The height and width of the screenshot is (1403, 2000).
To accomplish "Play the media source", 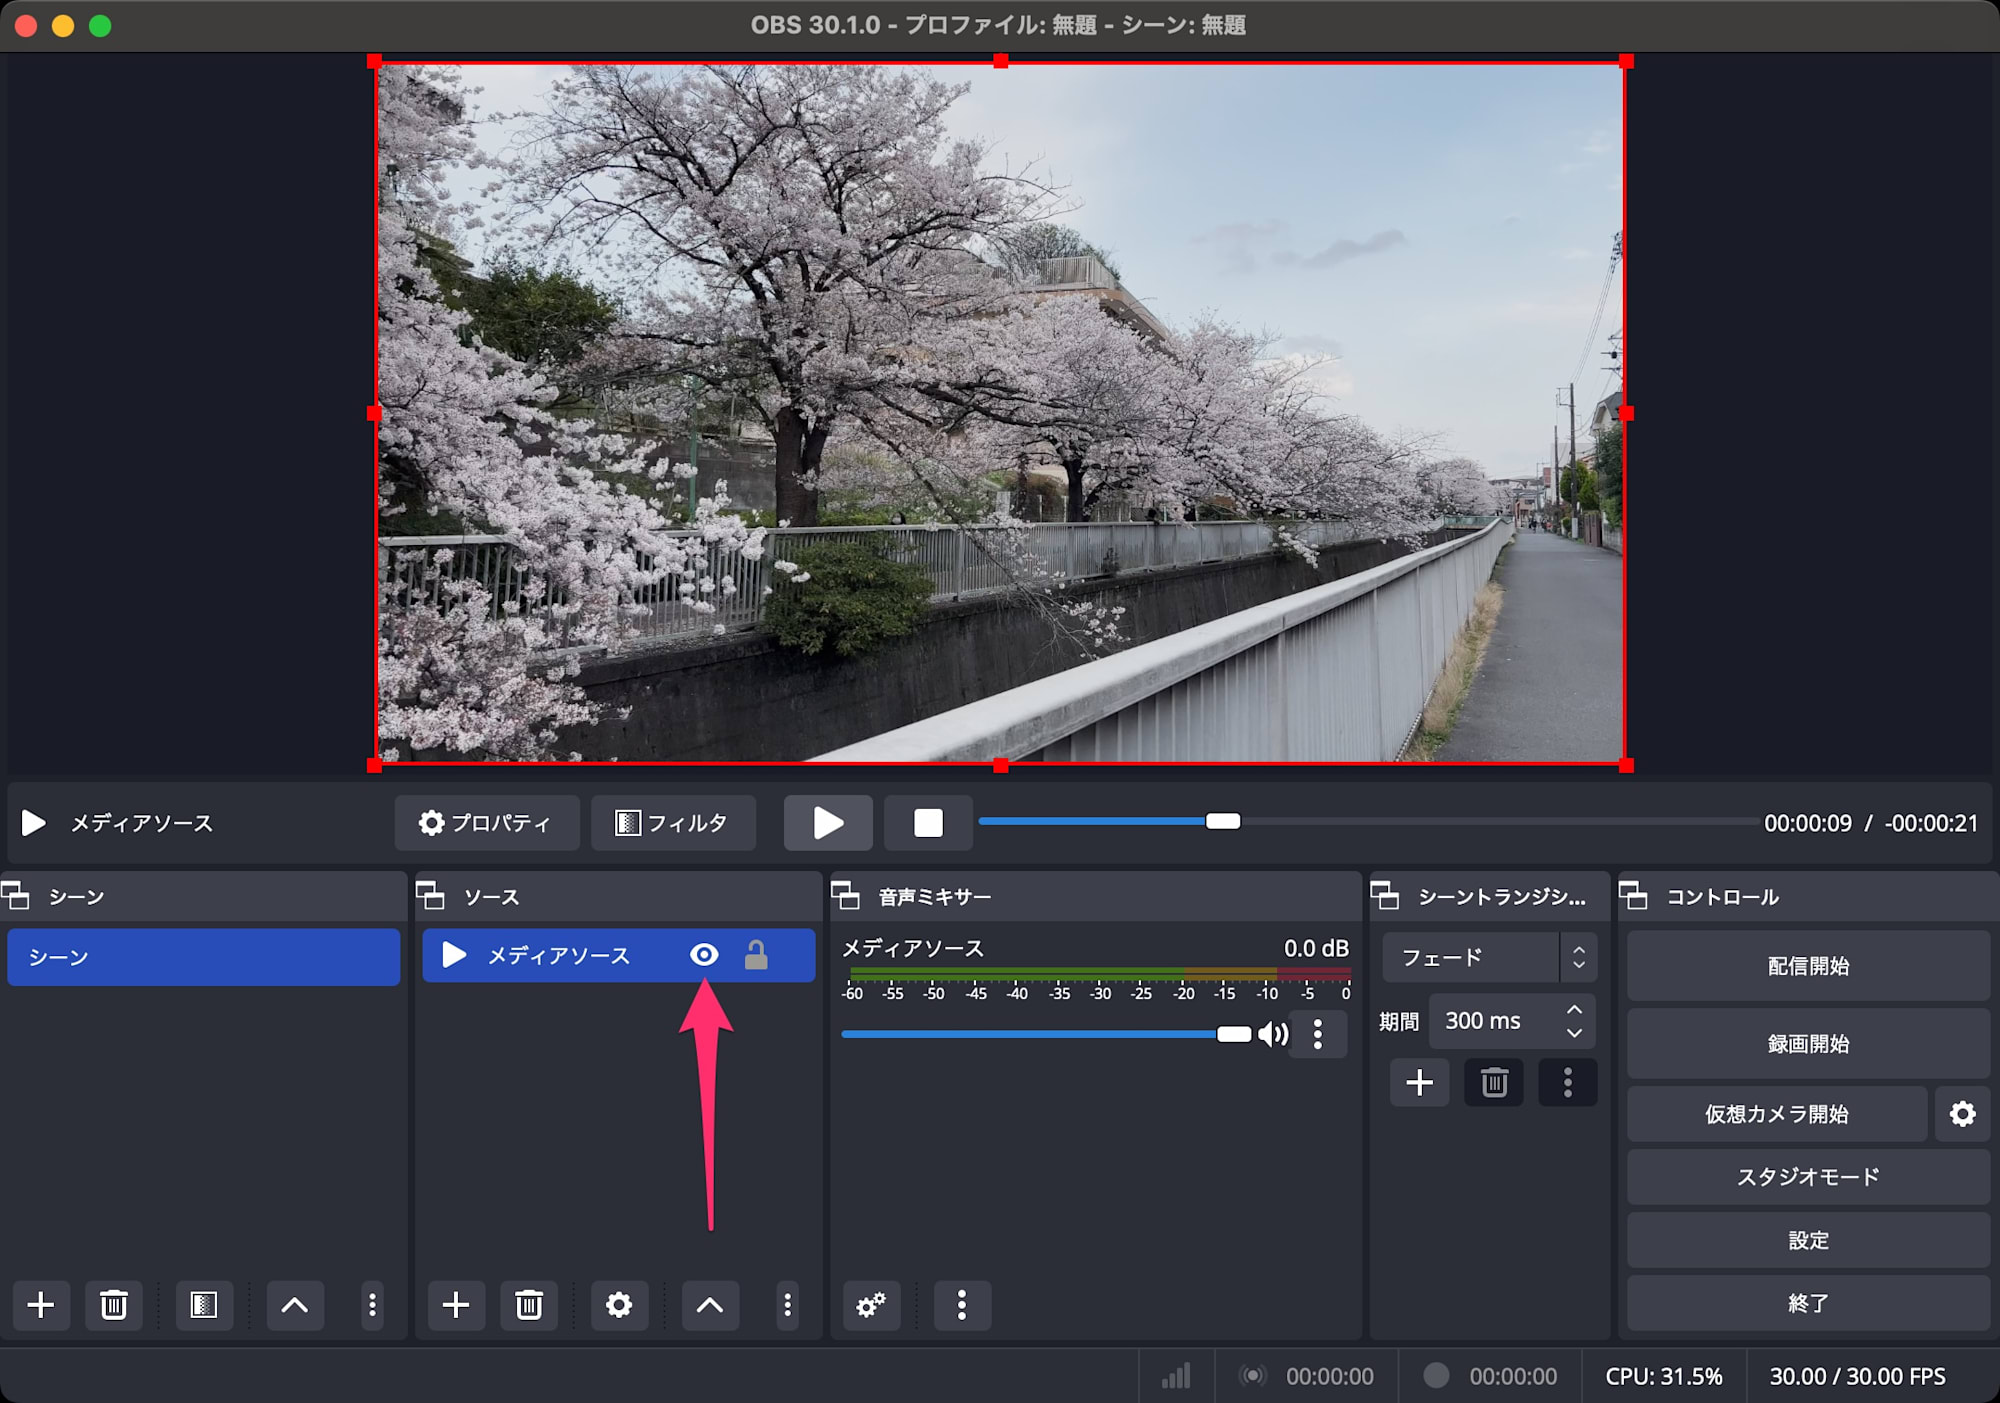I will 828,823.
